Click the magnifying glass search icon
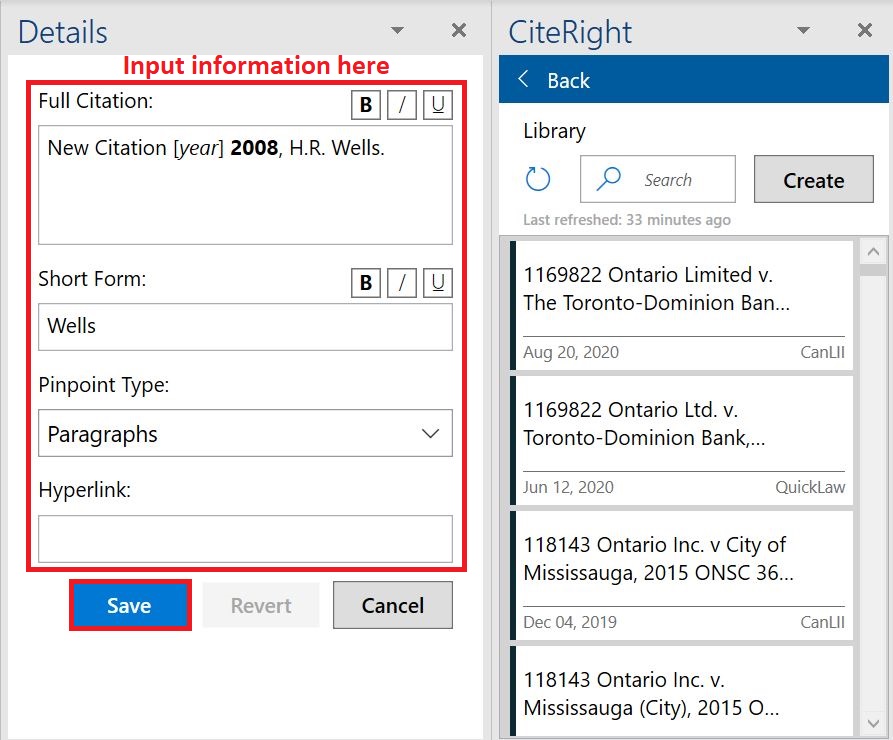The height and width of the screenshot is (740, 893). click(608, 179)
